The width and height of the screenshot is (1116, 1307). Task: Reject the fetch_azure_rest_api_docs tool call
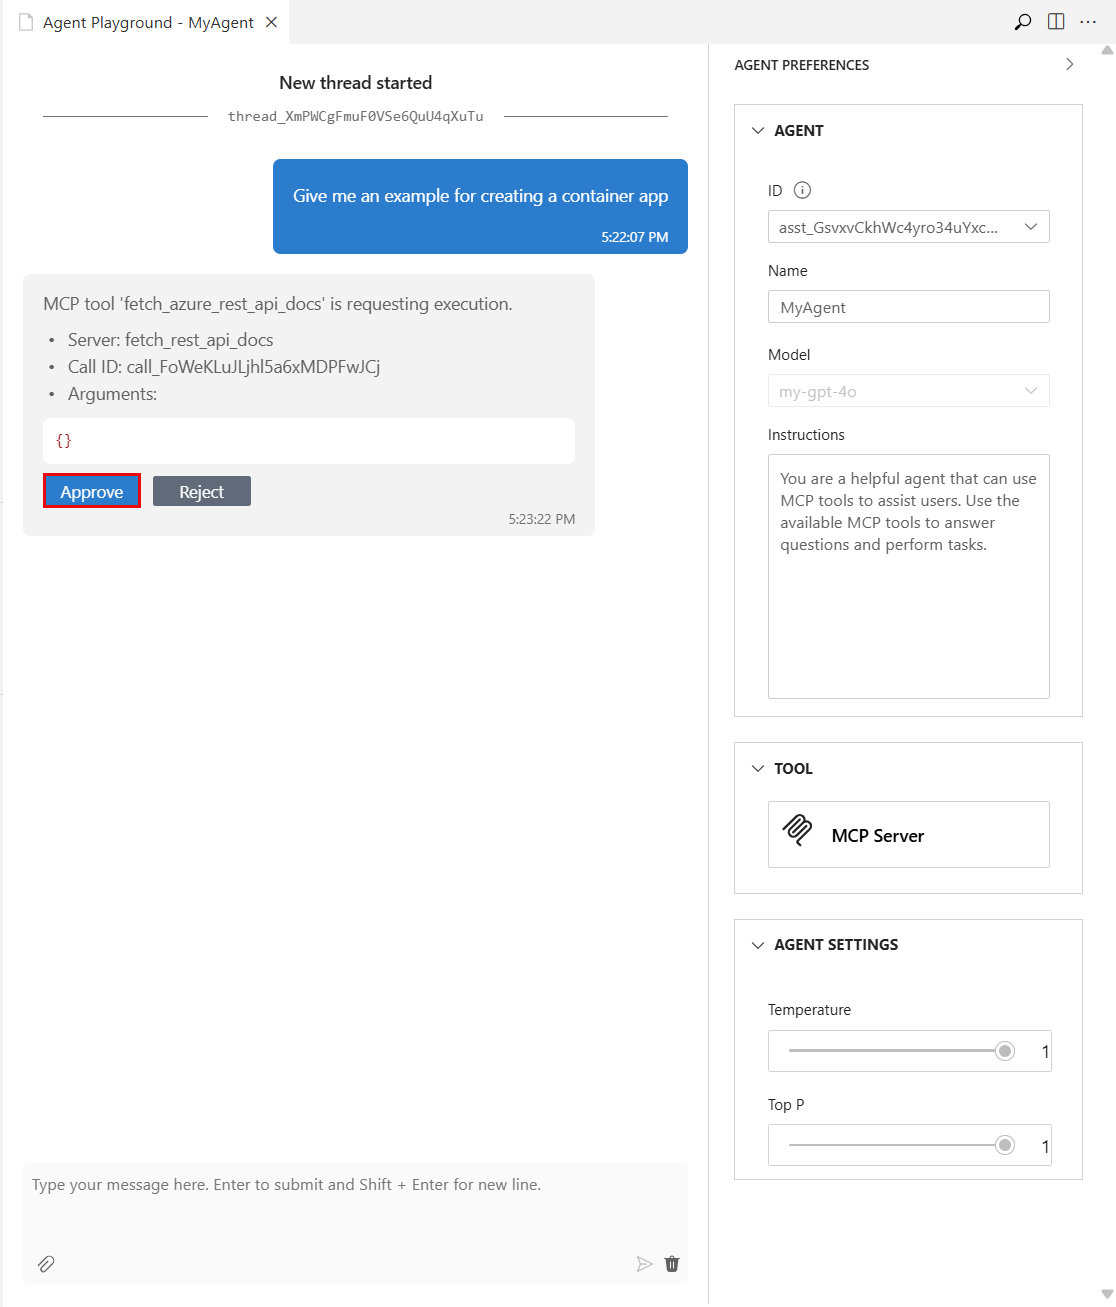(201, 491)
